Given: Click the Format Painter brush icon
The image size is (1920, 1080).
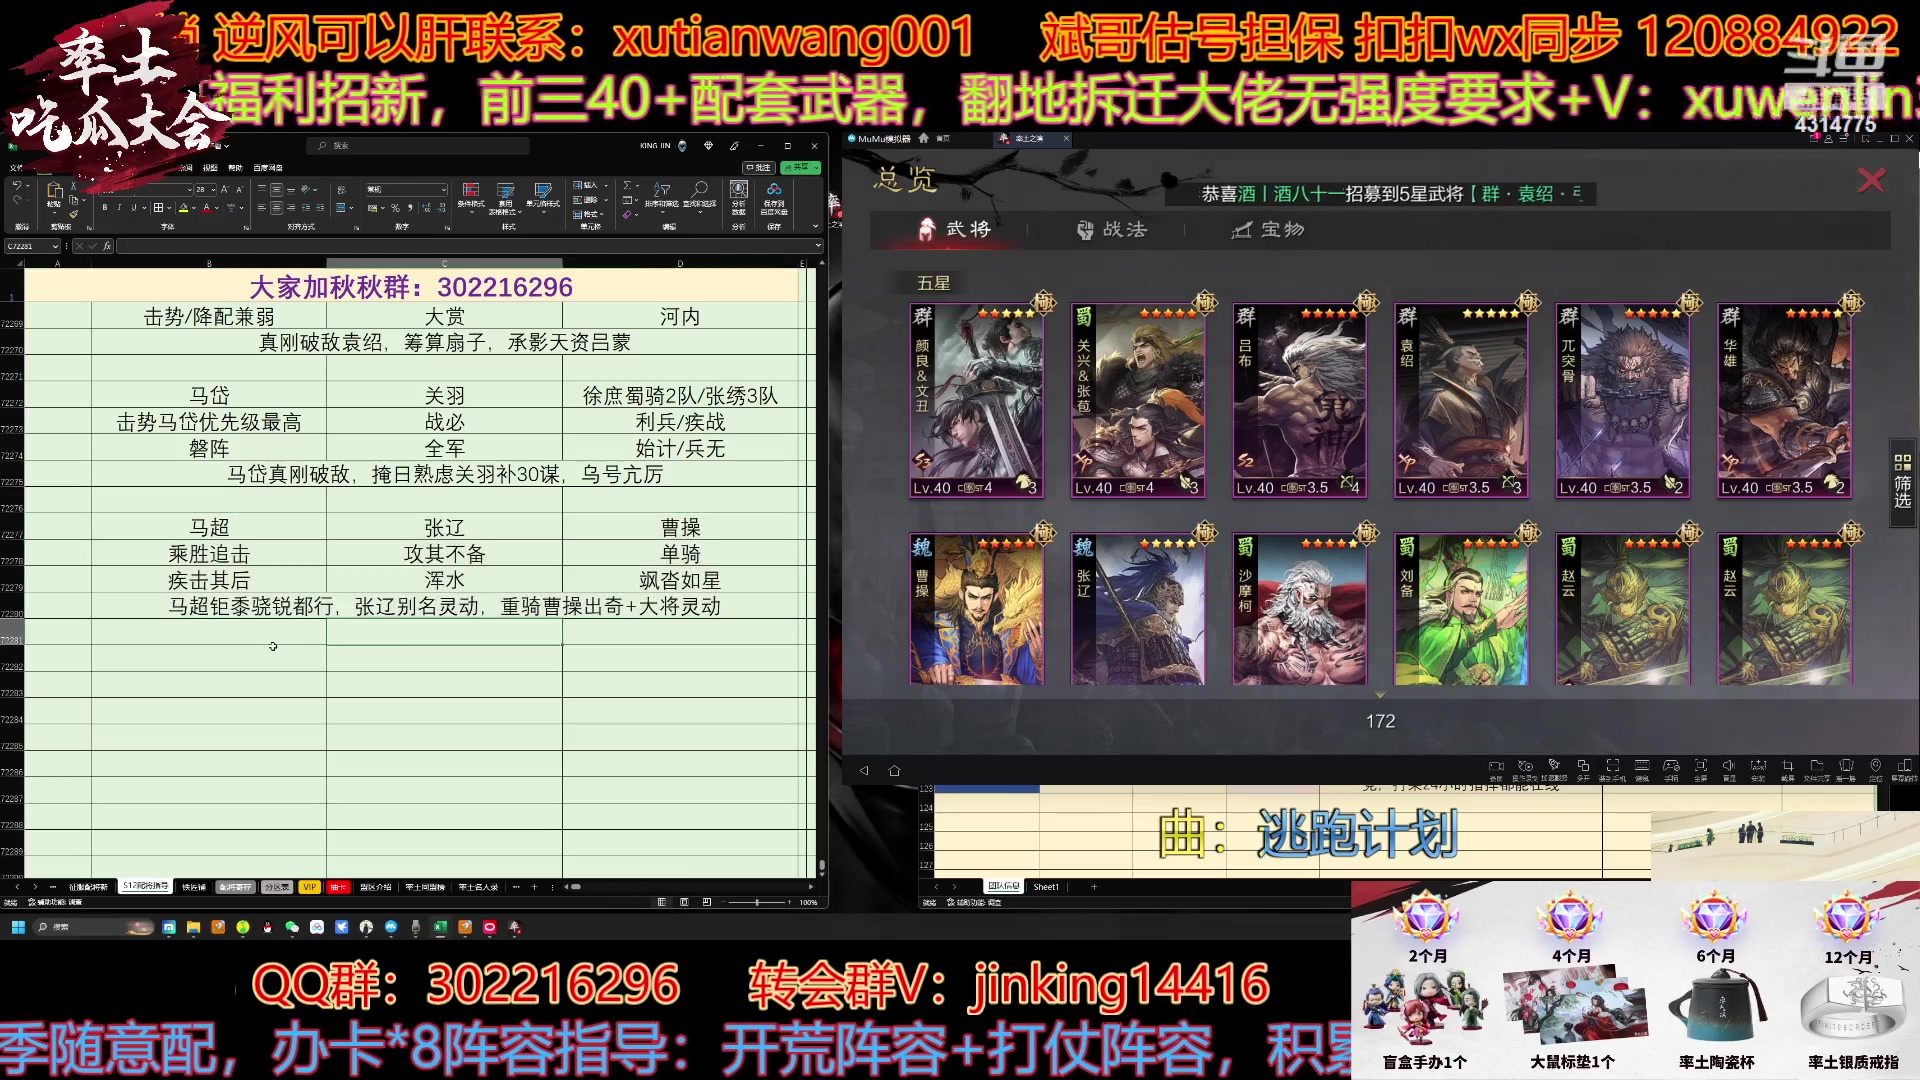Looking at the screenshot, I should pyautogui.click(x=73, y=214).
